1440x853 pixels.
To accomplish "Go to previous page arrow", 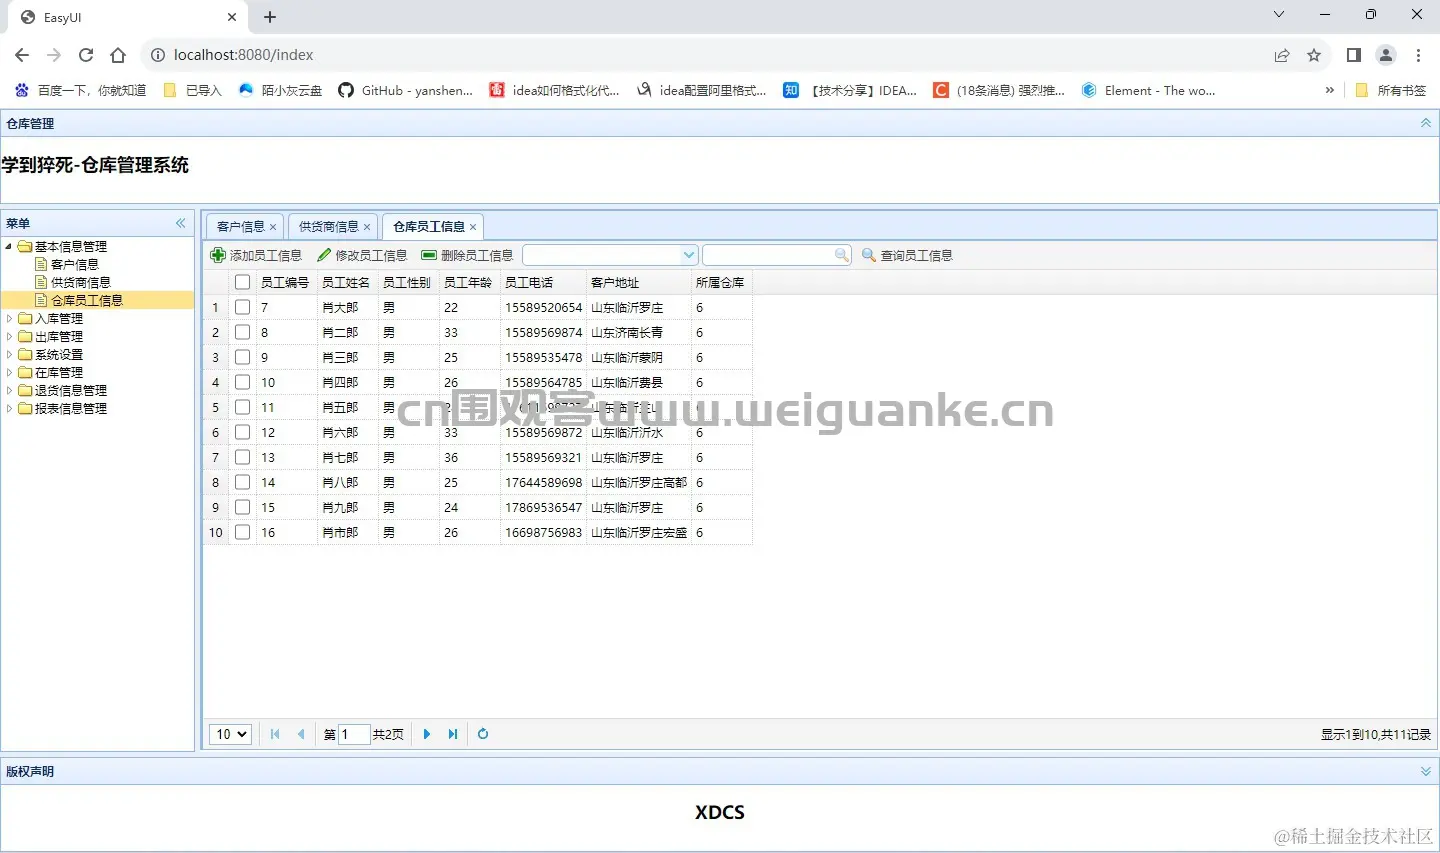I will point(301,734).
